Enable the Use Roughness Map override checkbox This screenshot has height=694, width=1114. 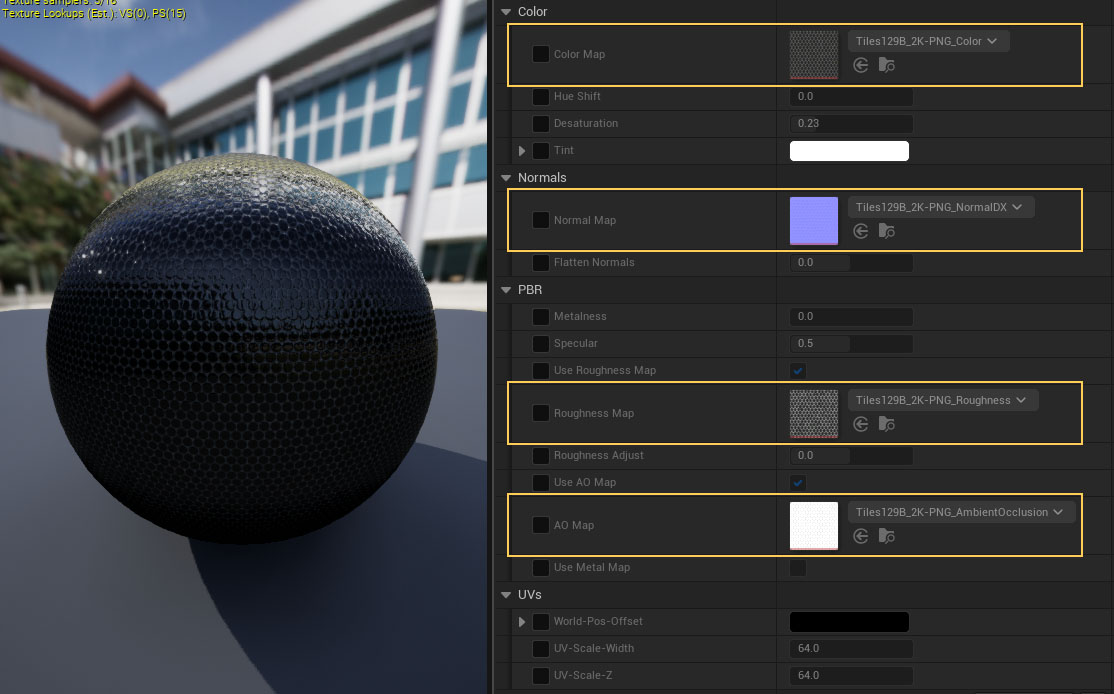pyautogui.click(x=541, y=371)
